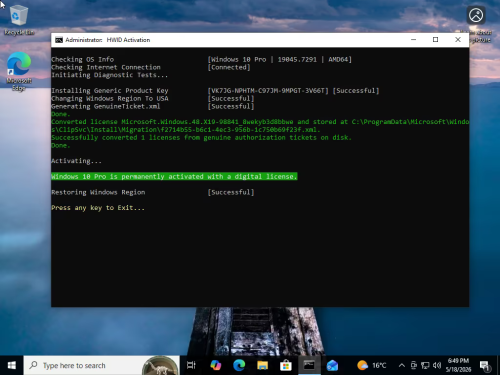The width and height of the screenshot is (500, 375).
Task: Click the highlighted permanently activated message
Action: tap(174, 176)
